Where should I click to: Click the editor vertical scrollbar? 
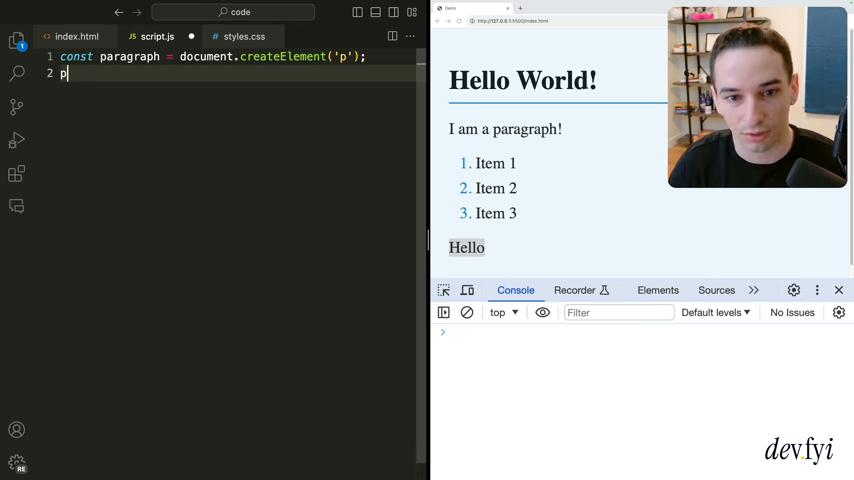pyautogui.click(x=421, y=256)
